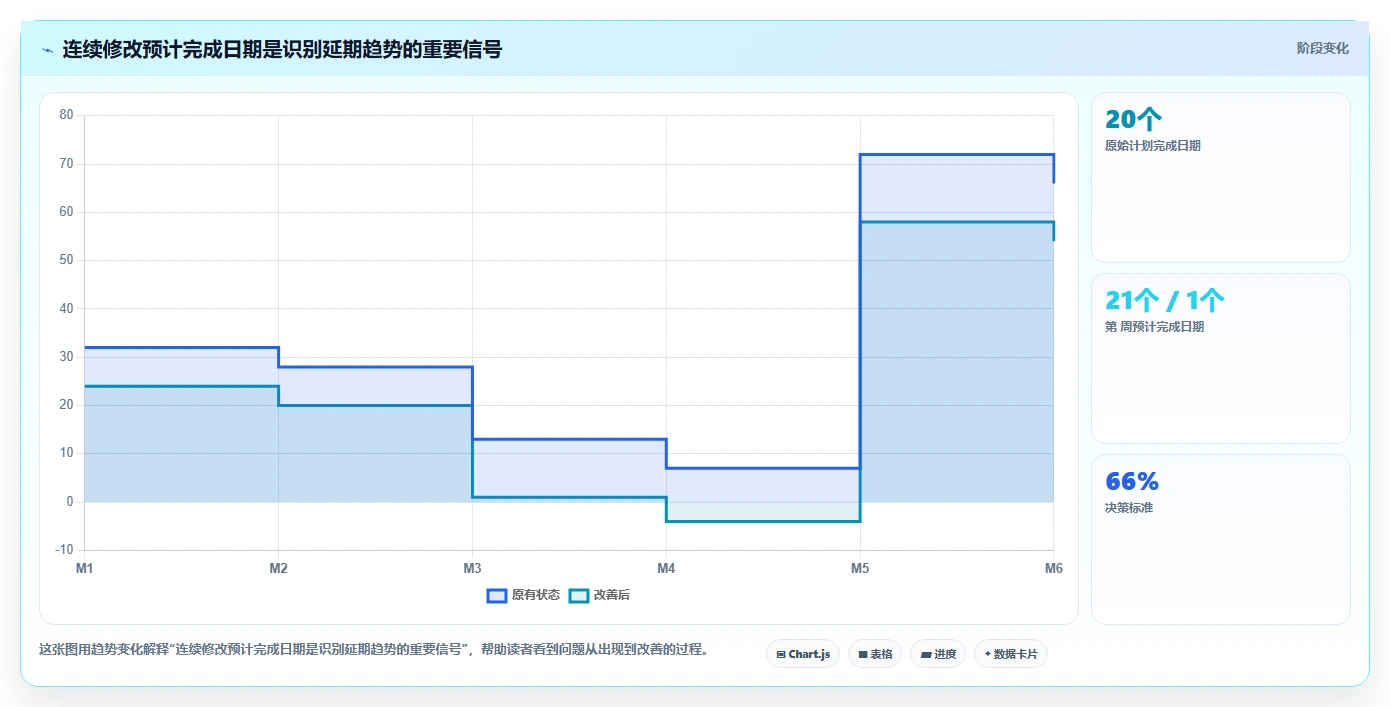
Task: Click the M6 axis label
Action: point(1053,569)
